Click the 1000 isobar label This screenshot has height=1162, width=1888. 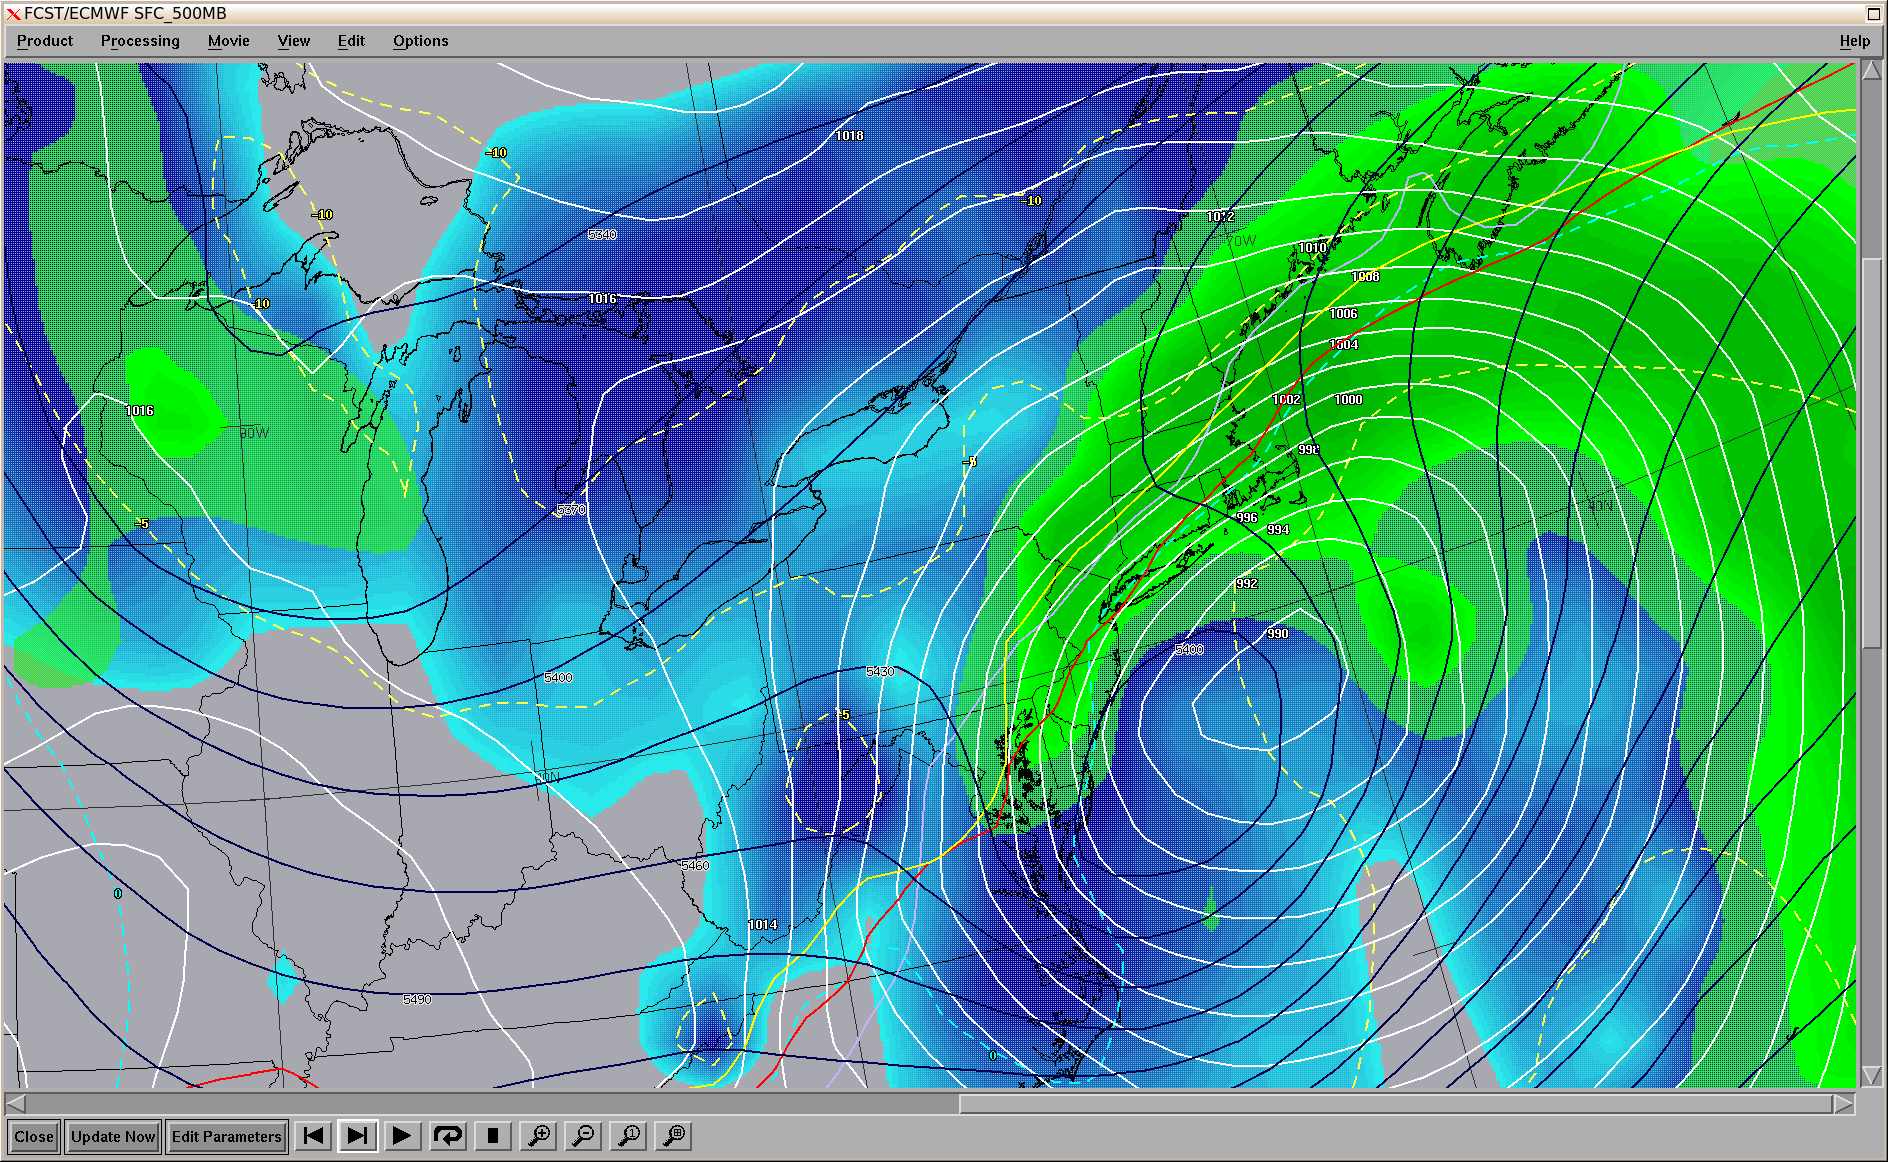point(1348,399)
